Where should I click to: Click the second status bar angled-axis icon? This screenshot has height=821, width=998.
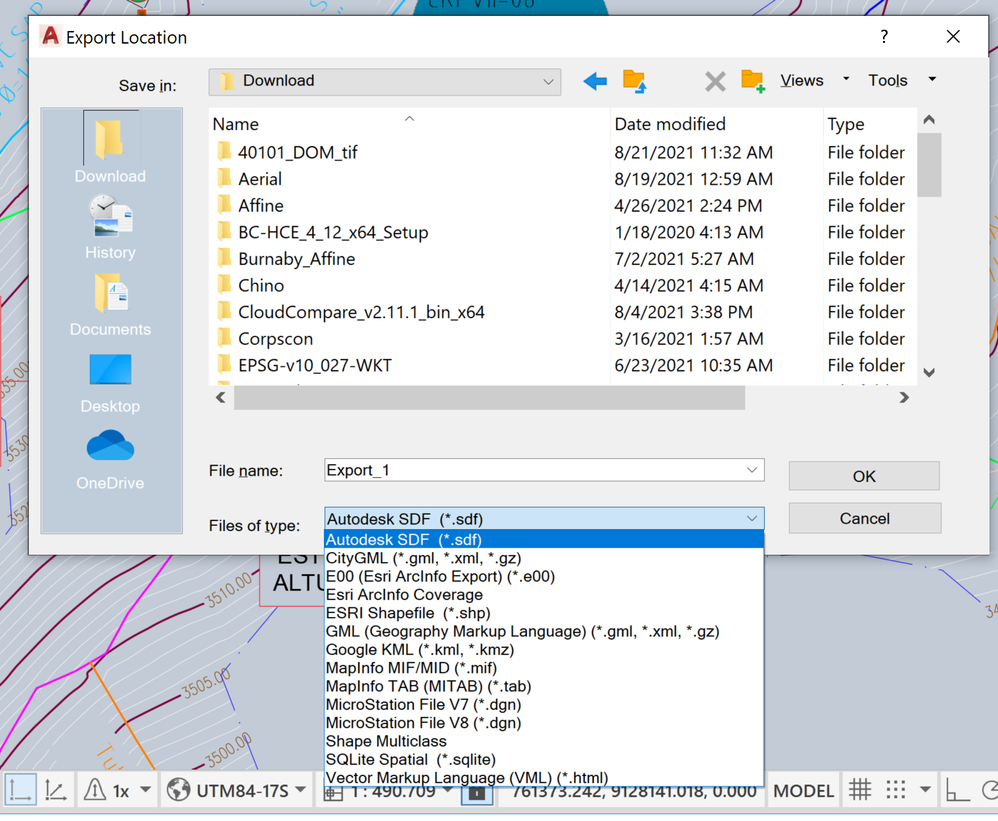pyautogui.click(x=56, y=790)
